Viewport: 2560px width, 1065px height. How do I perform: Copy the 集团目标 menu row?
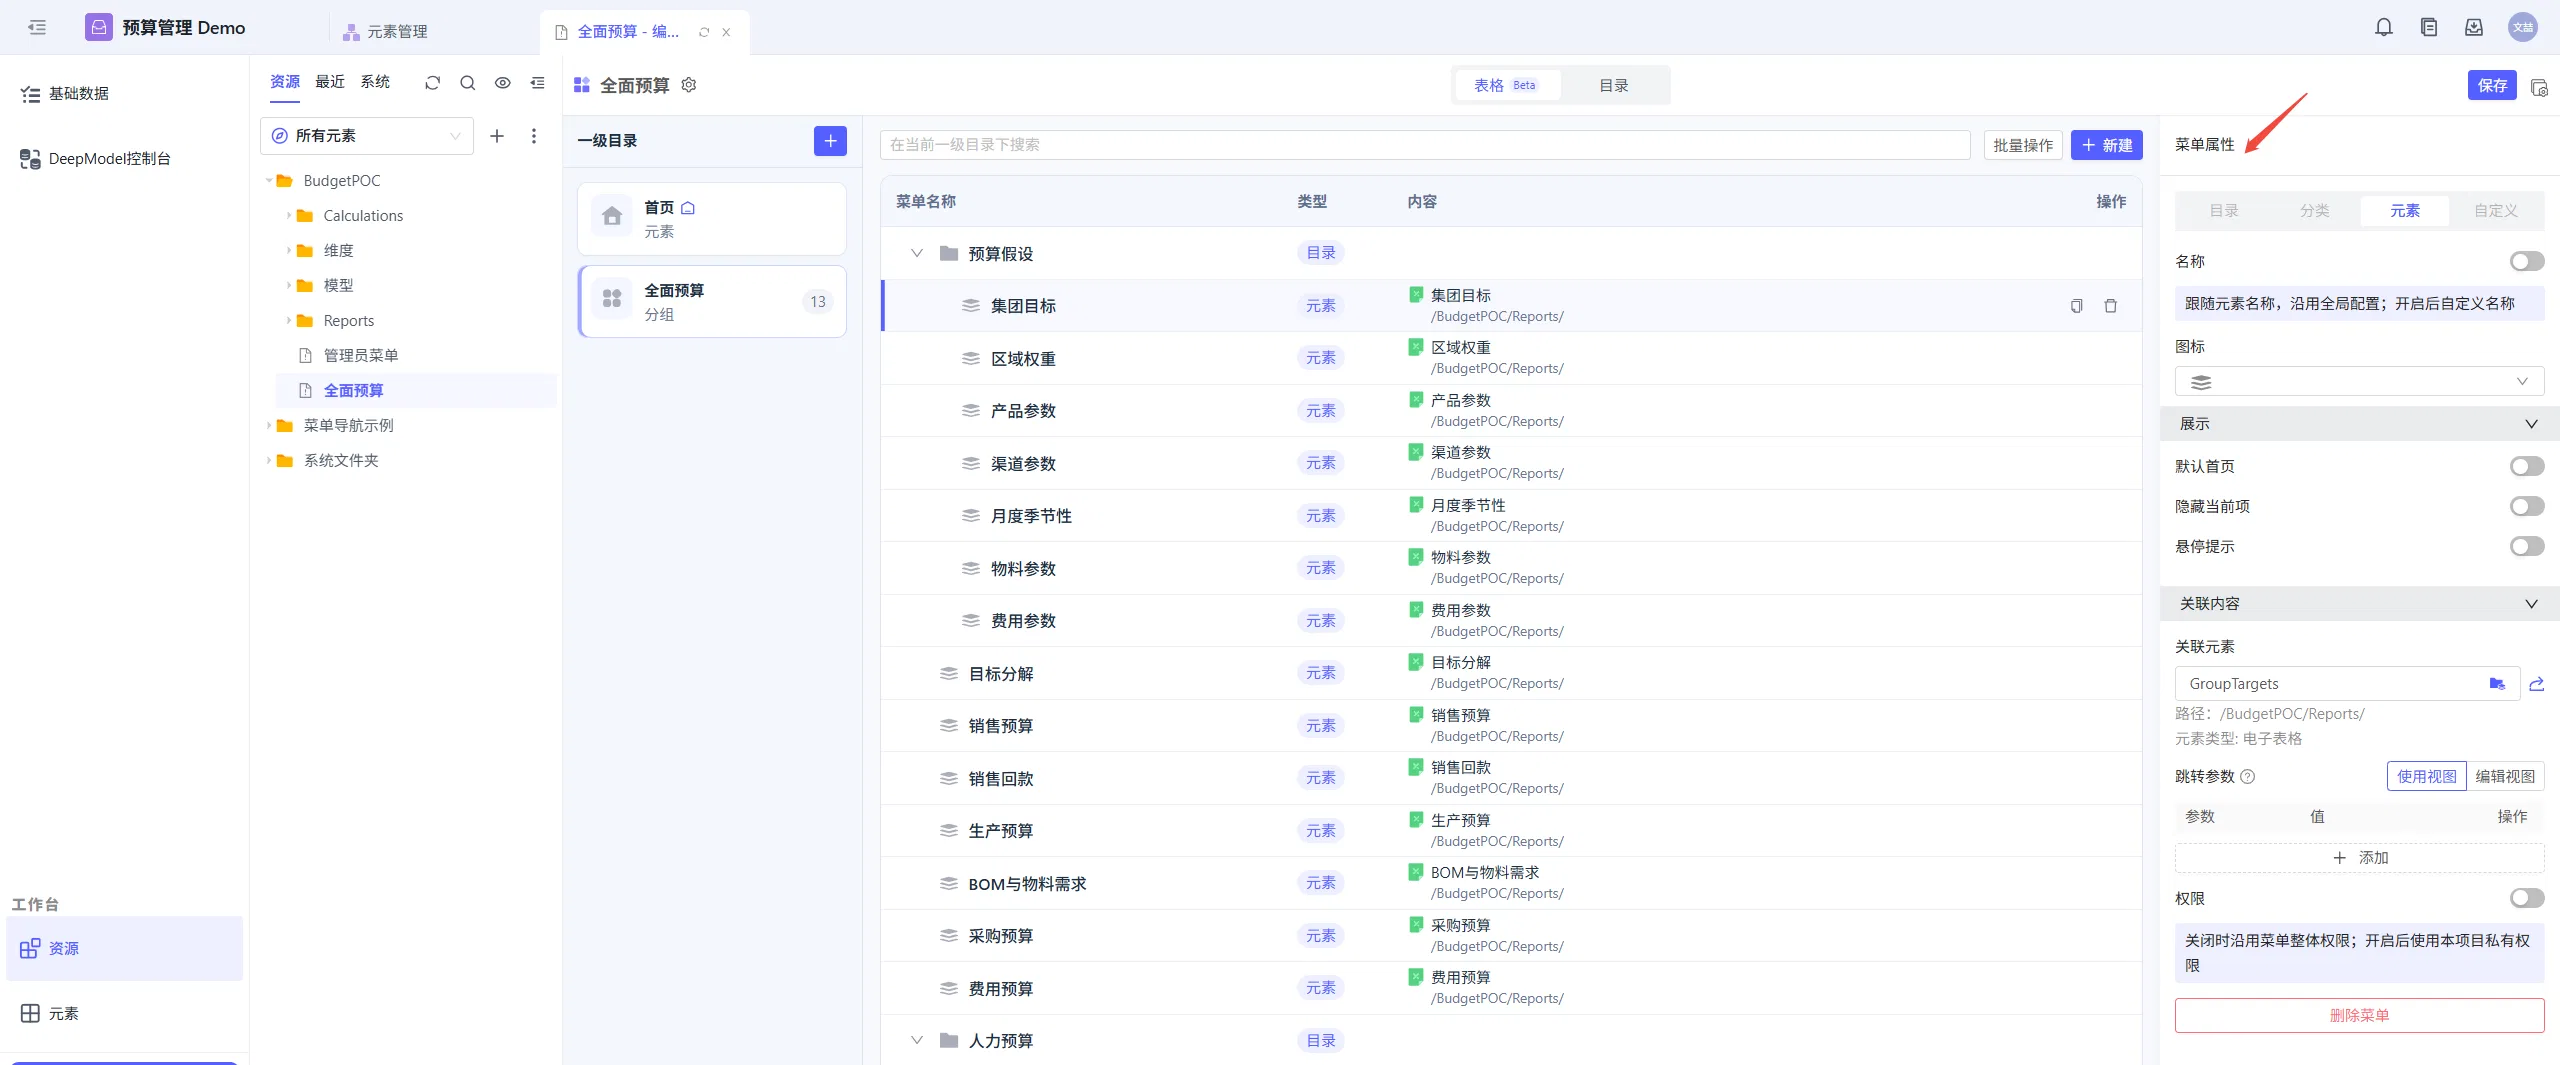pos(2077,306)
